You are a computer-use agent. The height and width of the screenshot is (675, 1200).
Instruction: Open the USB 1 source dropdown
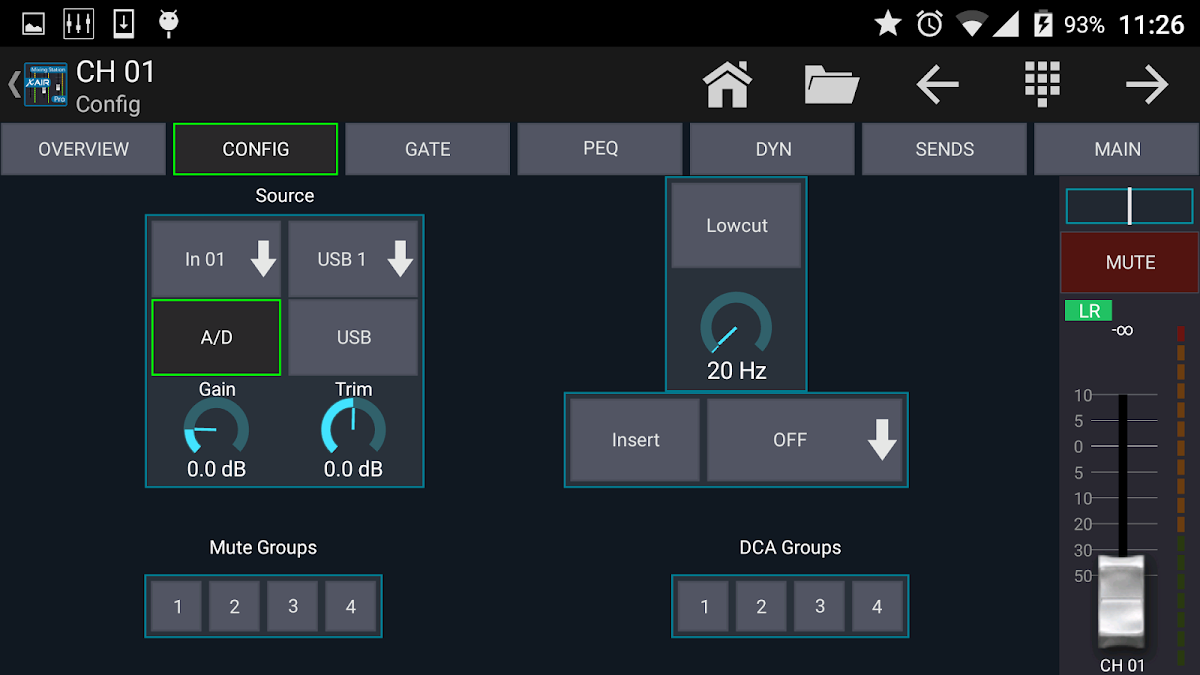click(x=353, y=260)
